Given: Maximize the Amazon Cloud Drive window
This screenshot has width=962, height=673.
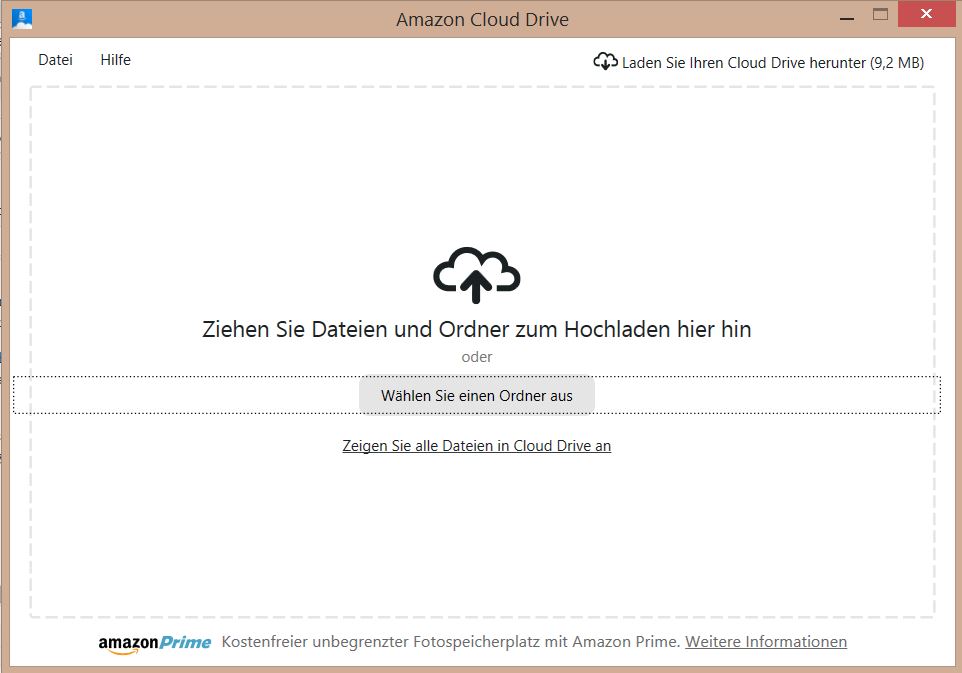Looking at the screenshot, I should (880, 15).
